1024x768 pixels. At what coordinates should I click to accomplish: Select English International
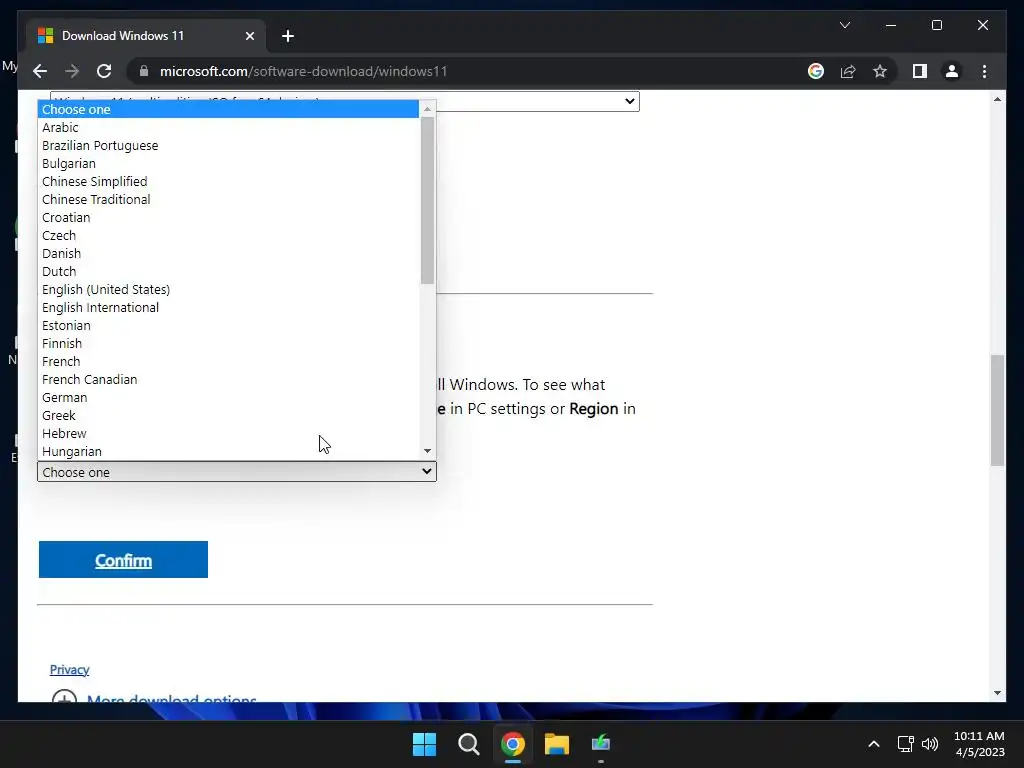228,307
